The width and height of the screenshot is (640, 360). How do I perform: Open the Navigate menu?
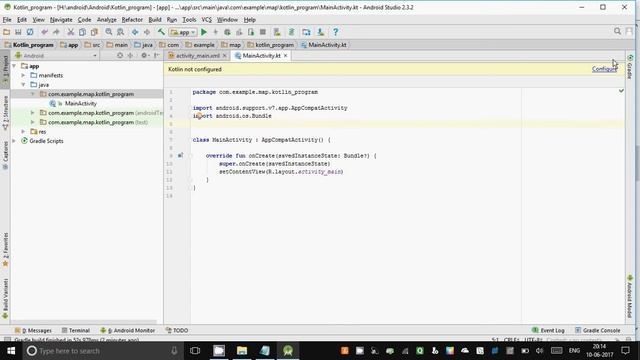pyautogui.click(x=61, y=20)
